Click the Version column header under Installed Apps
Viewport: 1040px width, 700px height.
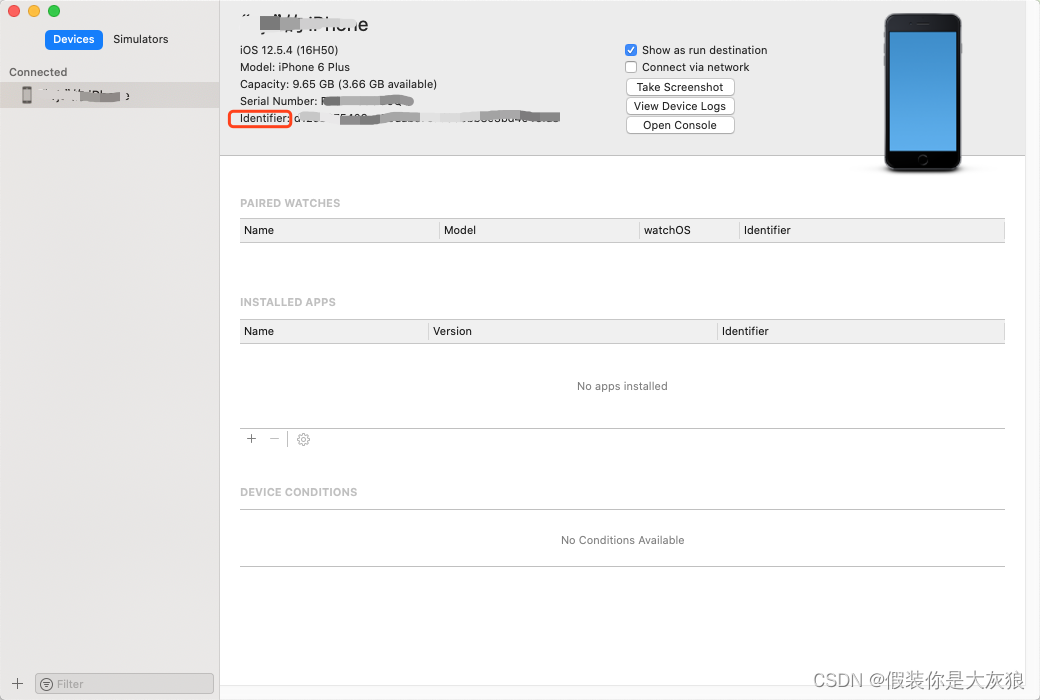pyautogui.click(x=450, y=331)
